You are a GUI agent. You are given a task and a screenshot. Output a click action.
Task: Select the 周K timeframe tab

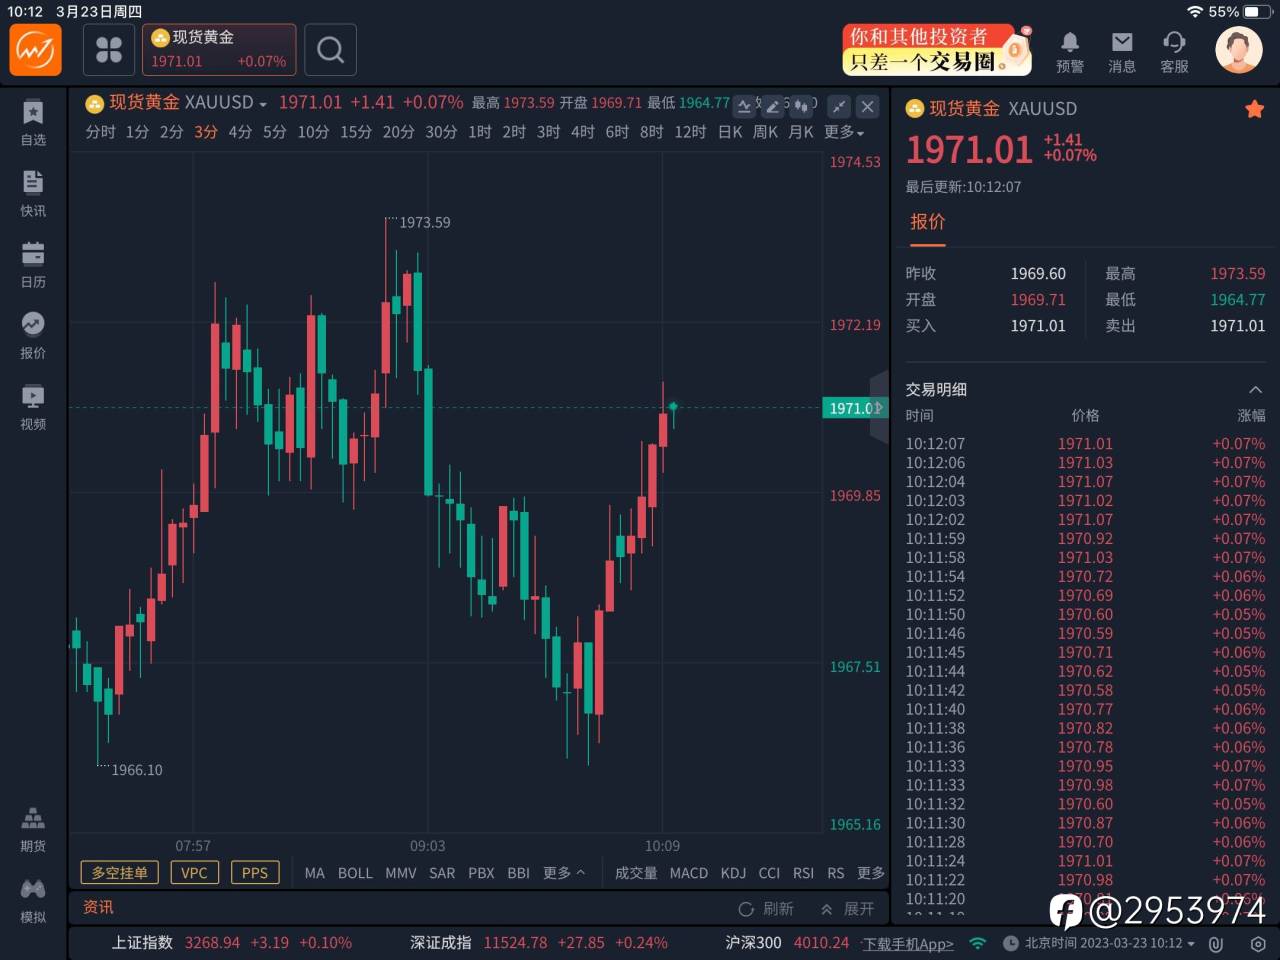coord(765,132)
